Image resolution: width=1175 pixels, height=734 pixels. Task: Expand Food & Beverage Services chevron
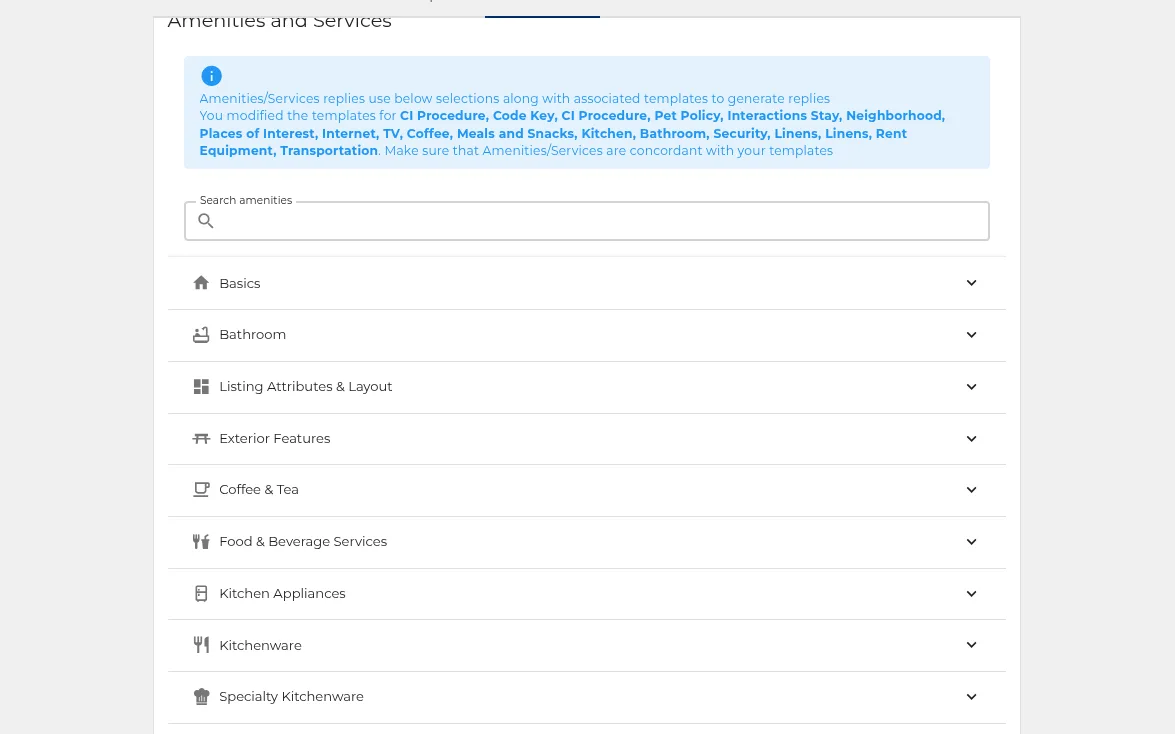pos(971,541)
